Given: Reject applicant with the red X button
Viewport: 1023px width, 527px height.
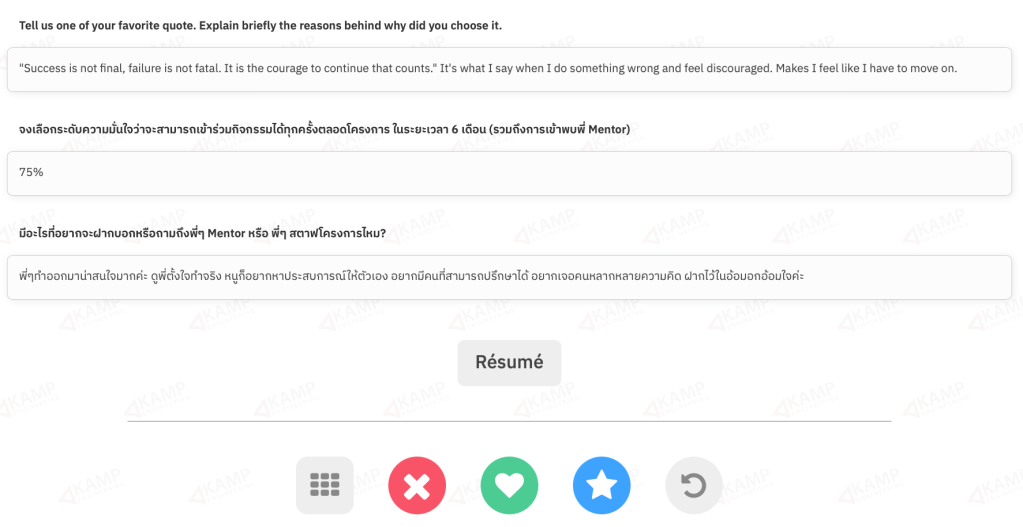Looking at the screenshot, I should coord(417,485).
